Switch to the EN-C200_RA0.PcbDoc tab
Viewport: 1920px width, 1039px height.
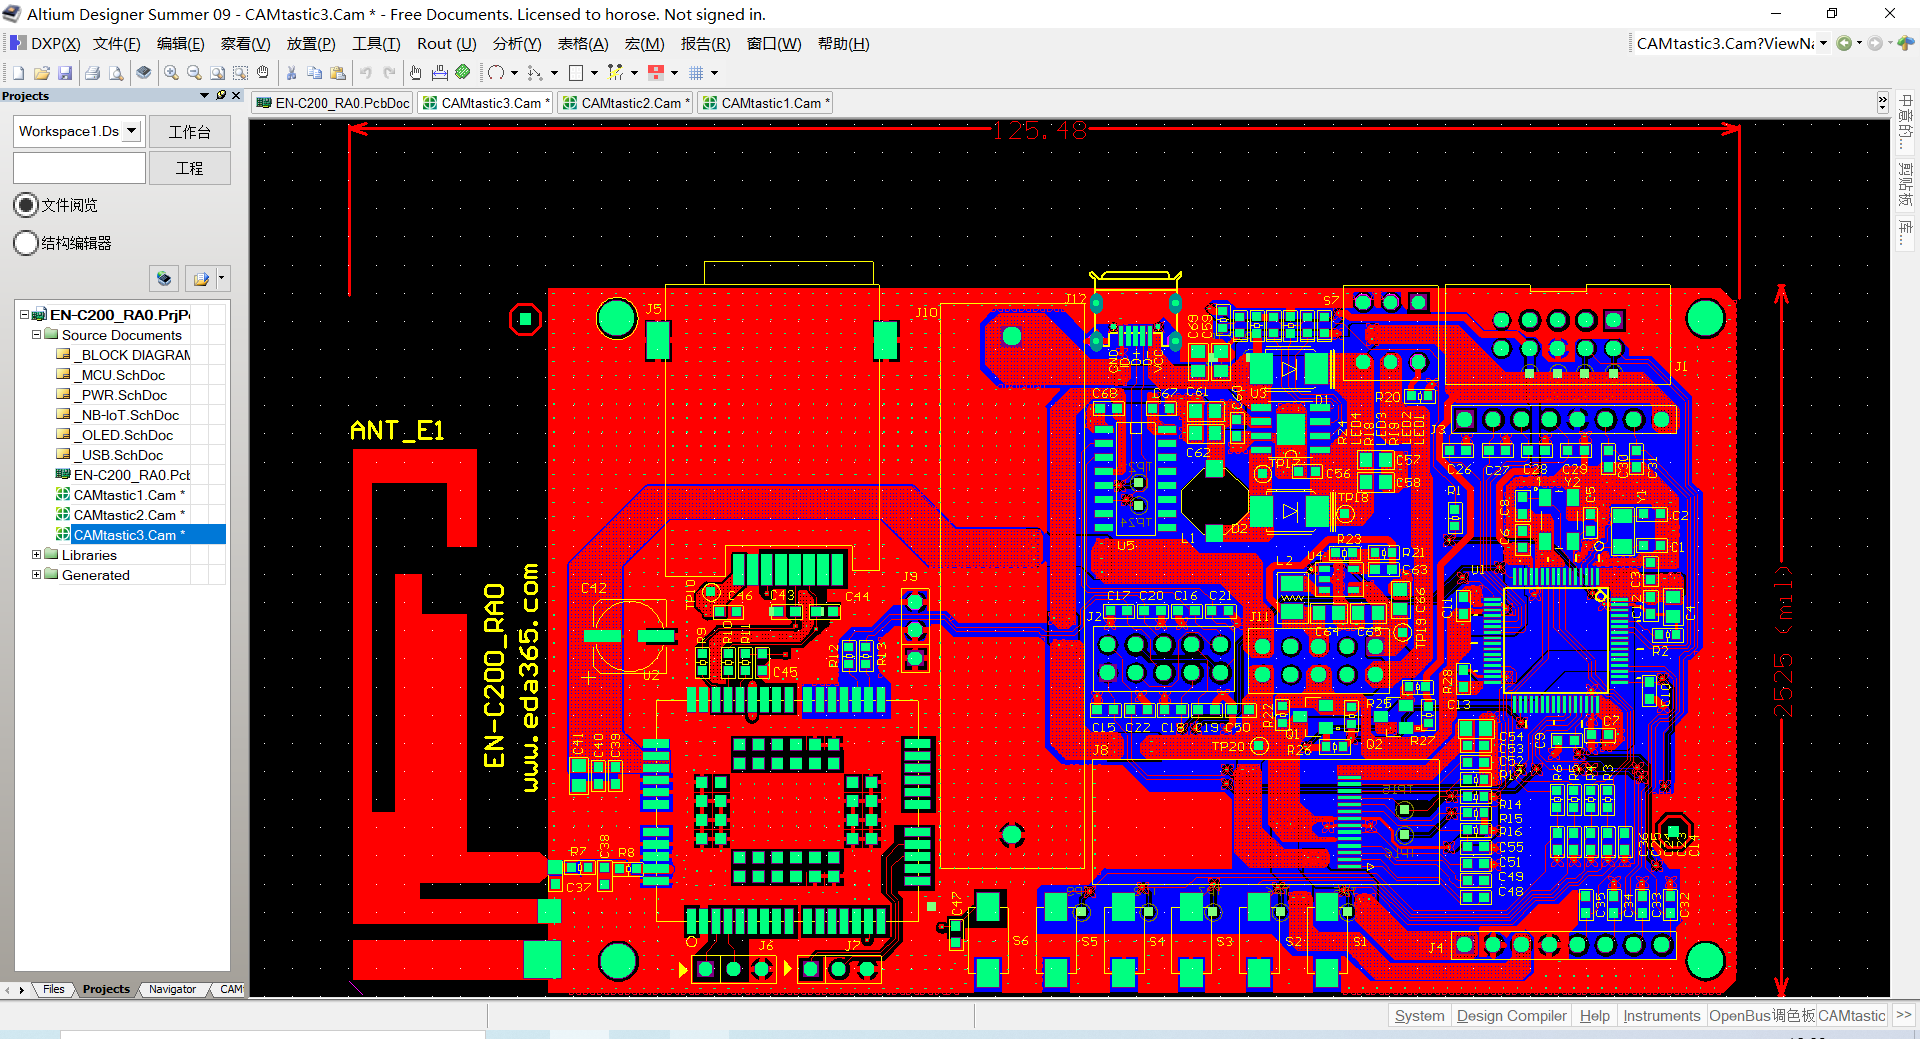point(333,103)
